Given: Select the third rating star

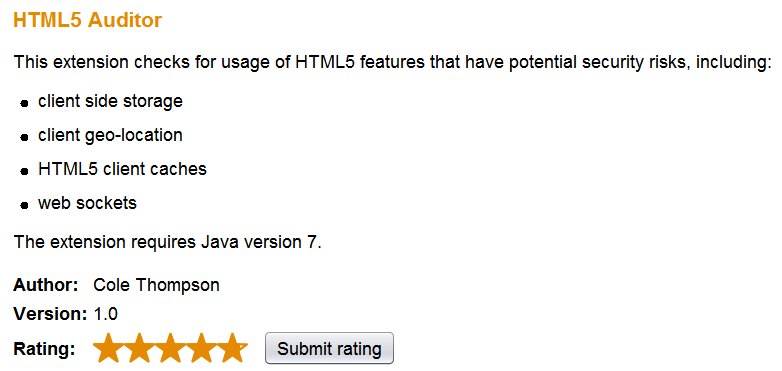Looking at the screenshot, I should click(170, 348).
